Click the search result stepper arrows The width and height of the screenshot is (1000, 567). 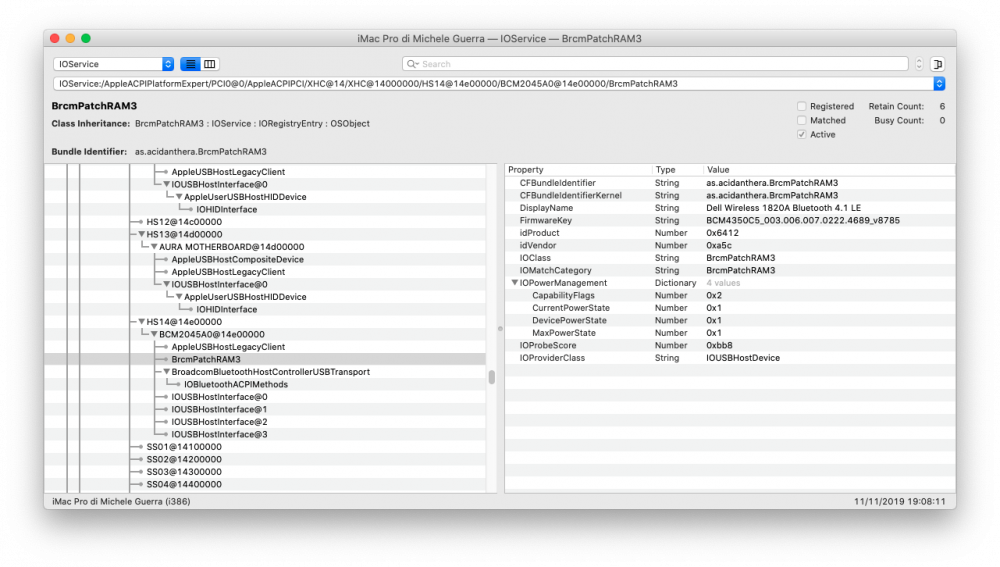coord(919,64)
